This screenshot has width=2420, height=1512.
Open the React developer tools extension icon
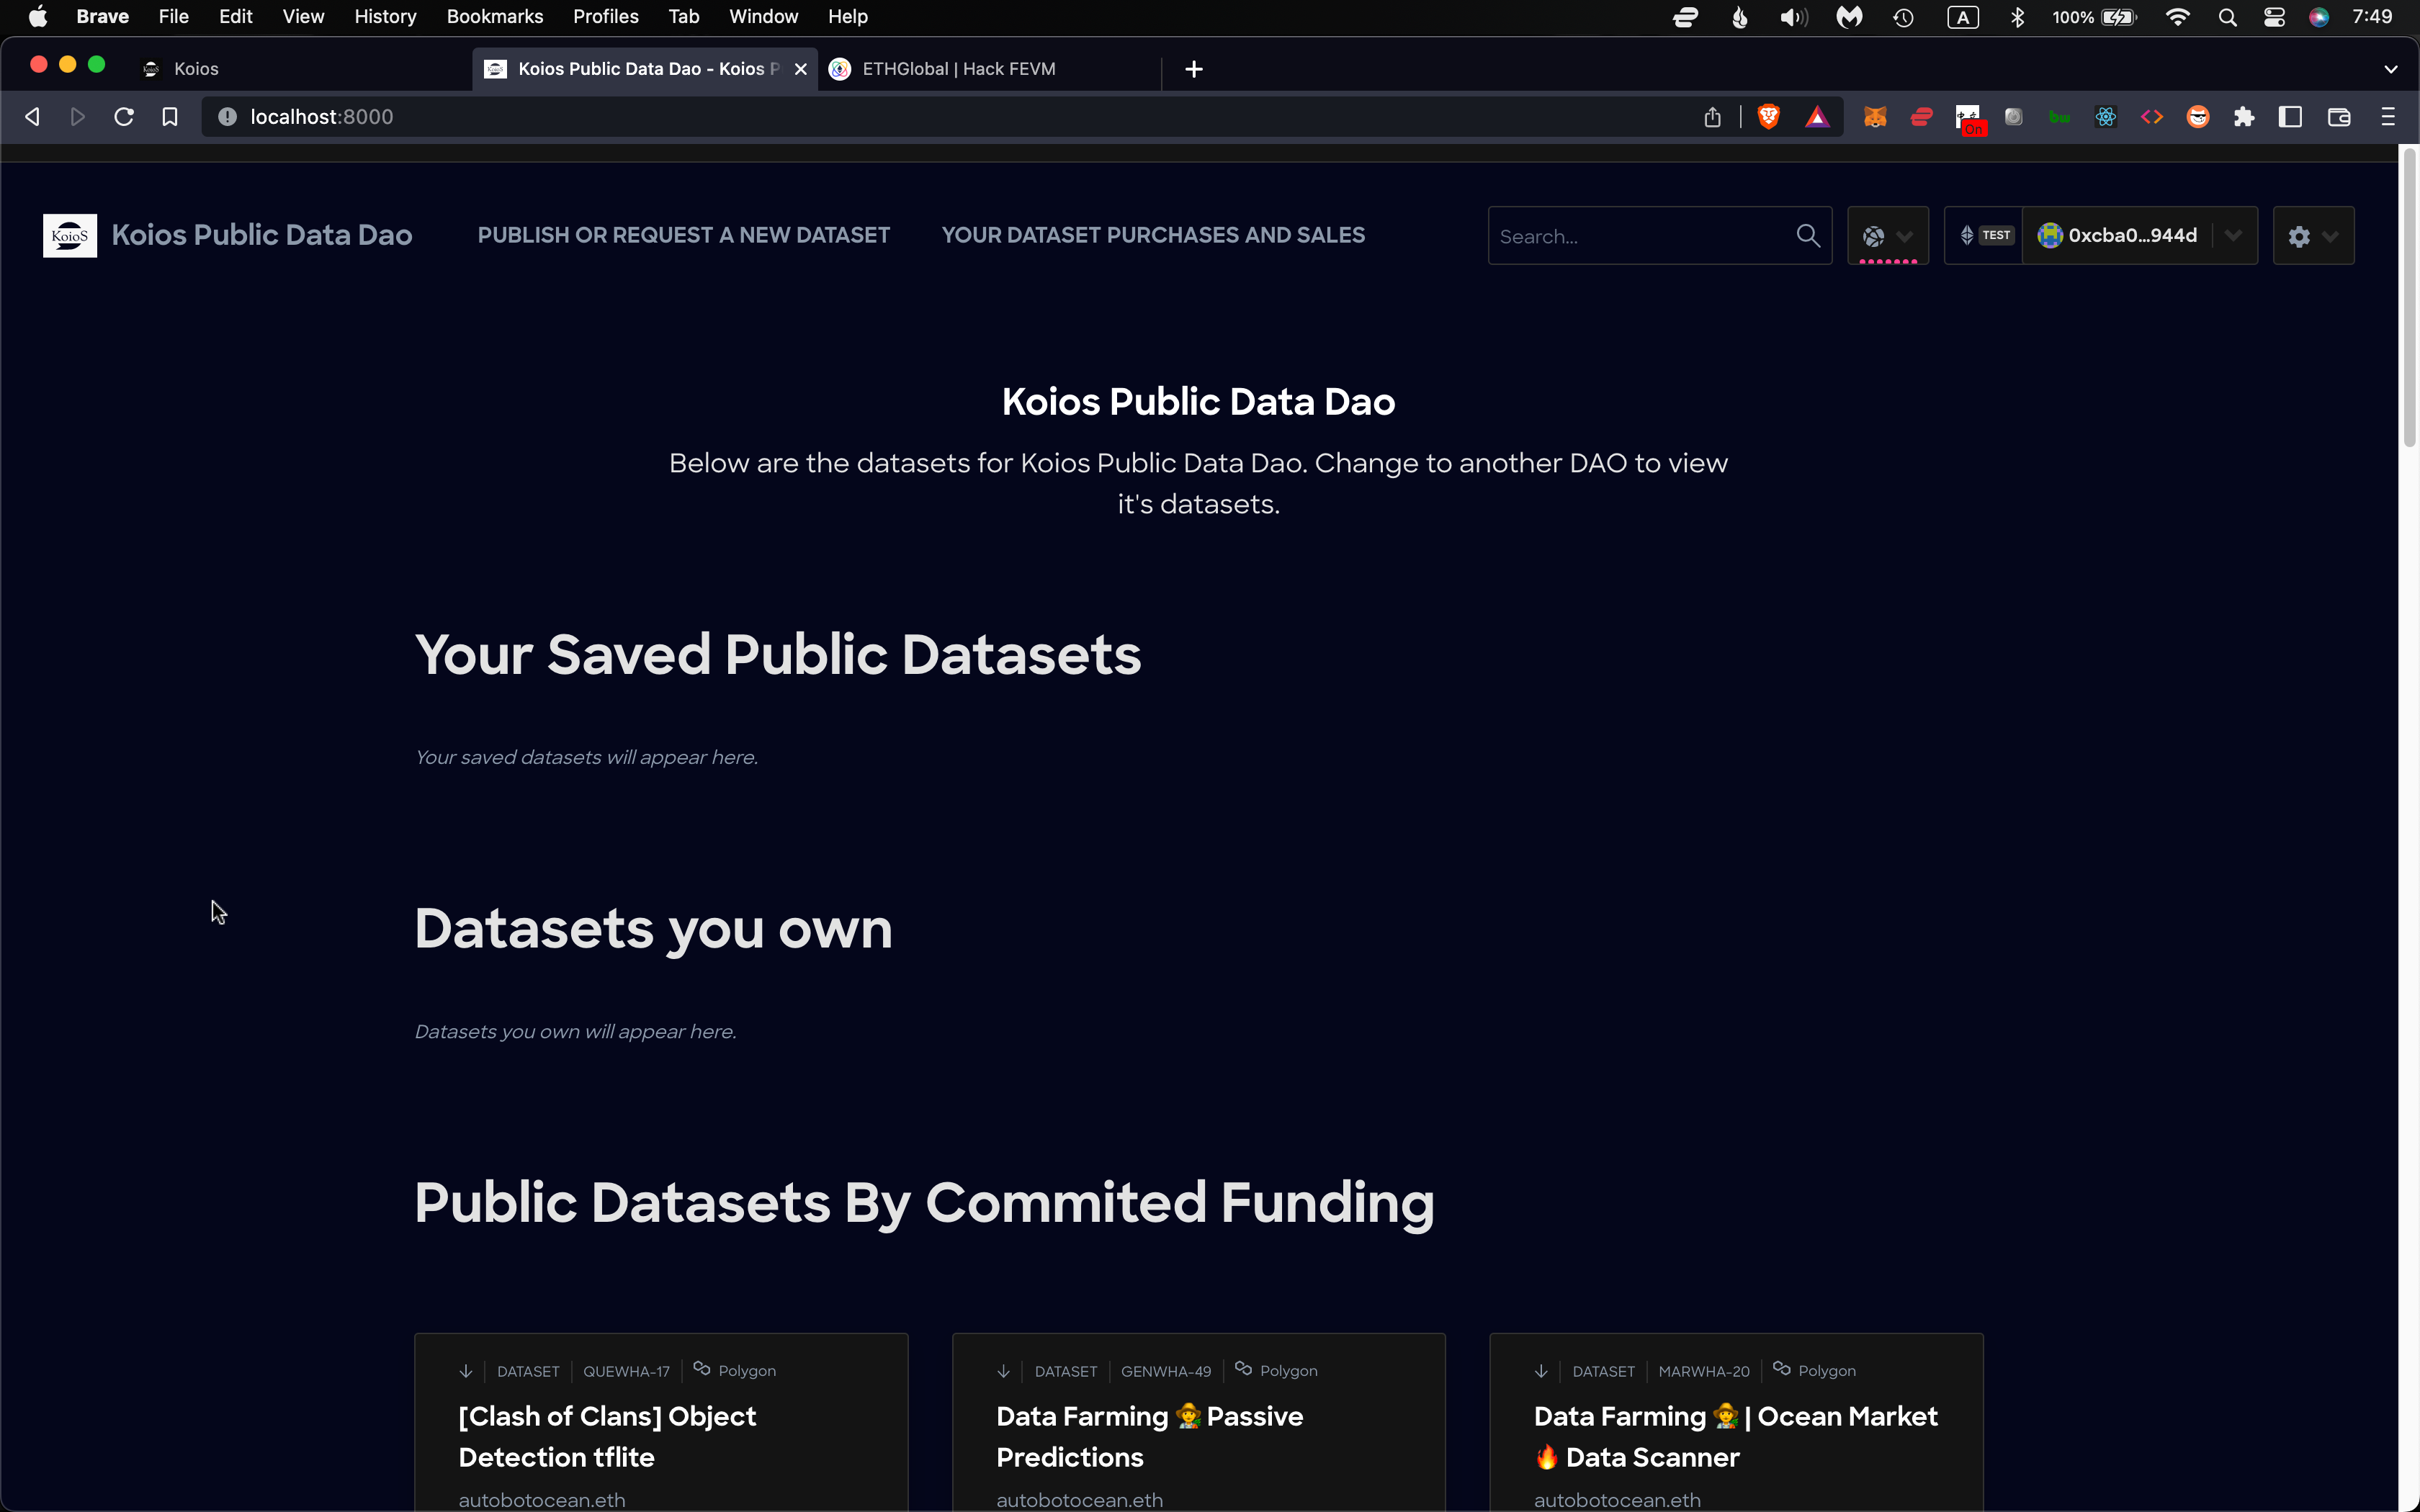[x=2105, y=117]
